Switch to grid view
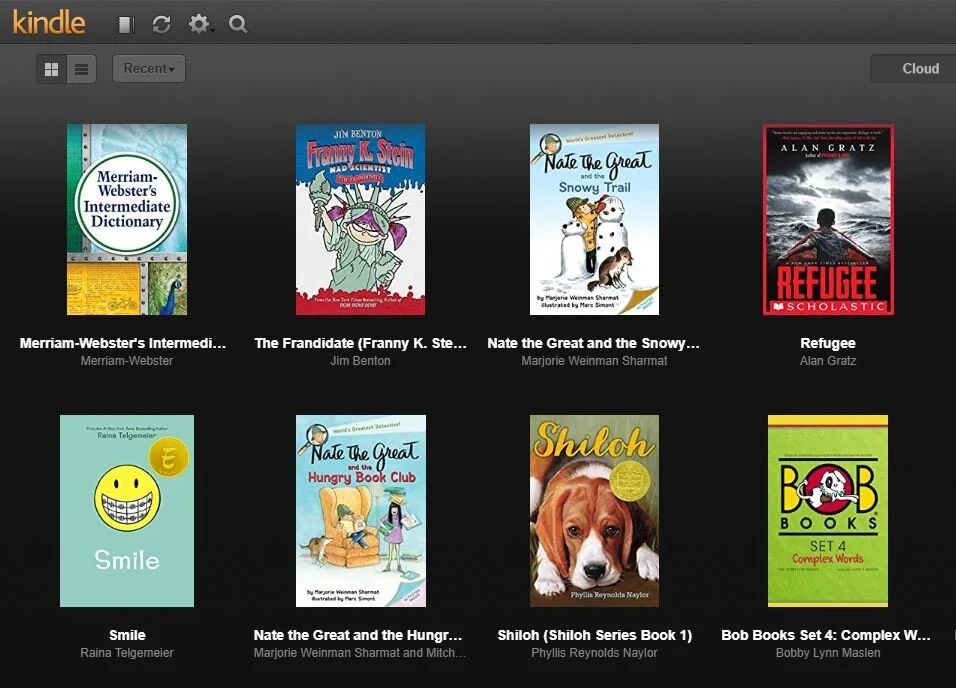Viewport: 956px width, 688px height. [51, 69]
